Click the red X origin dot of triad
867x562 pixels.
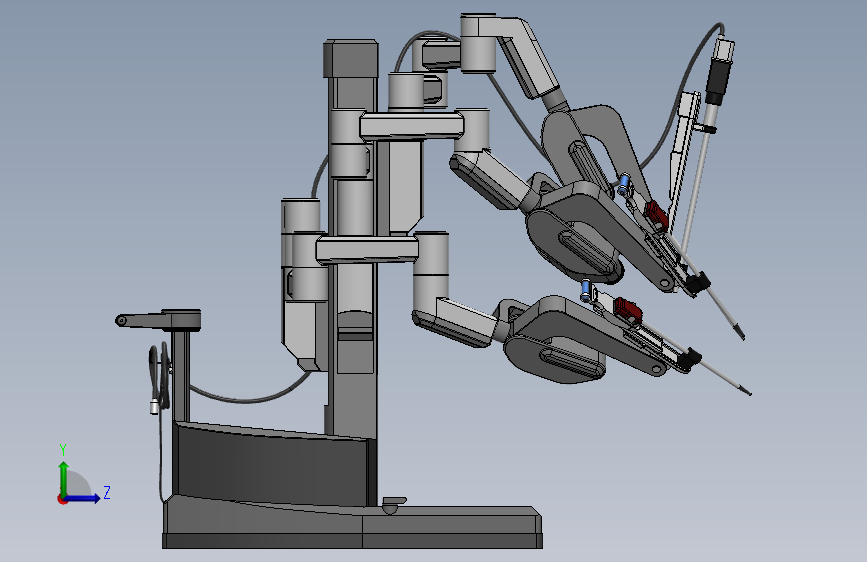(x=61, y=499)
